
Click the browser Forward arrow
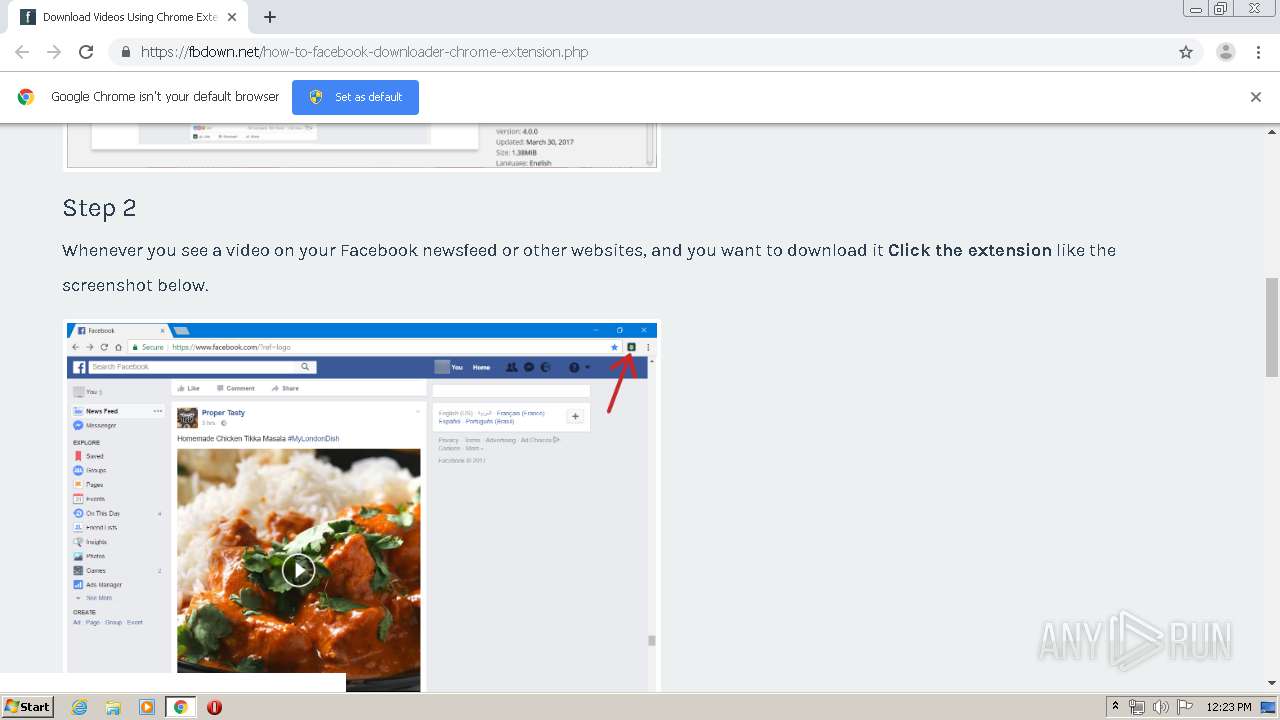(54, 52)
